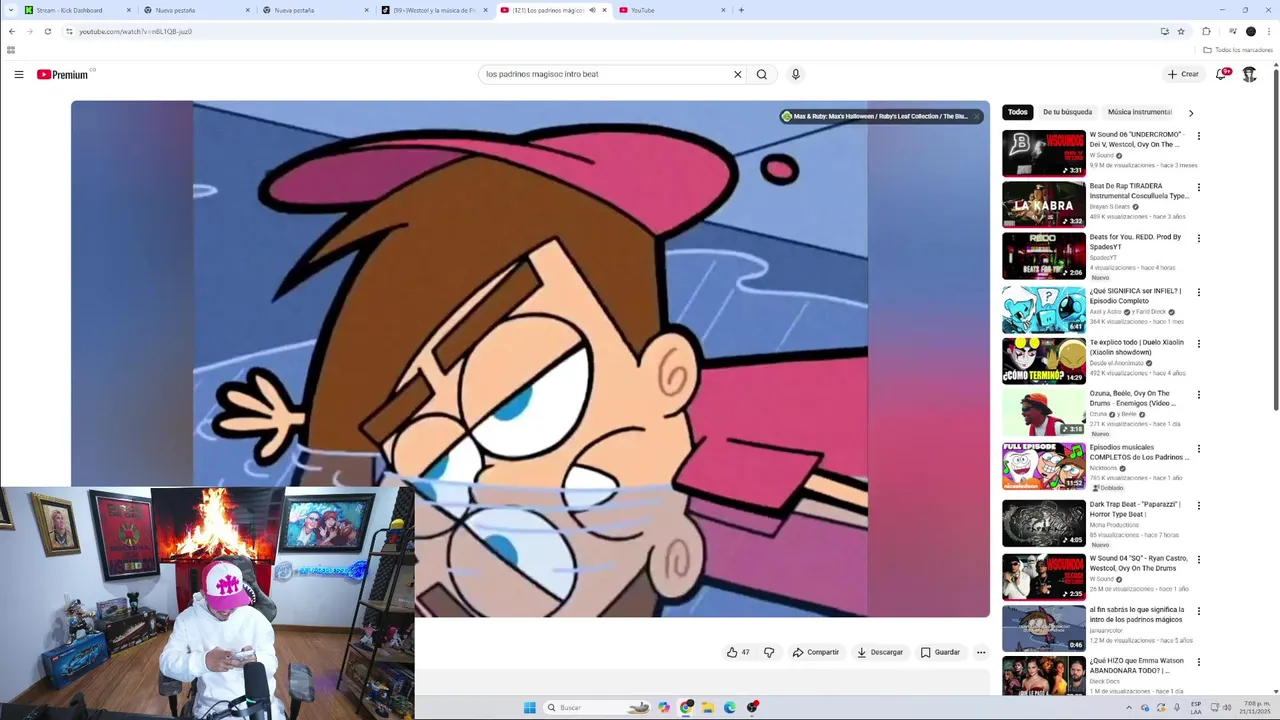Click the Descargar button
Viewport: 1280px width, 720px height.
pyautogui.click(x=880, y=652)
